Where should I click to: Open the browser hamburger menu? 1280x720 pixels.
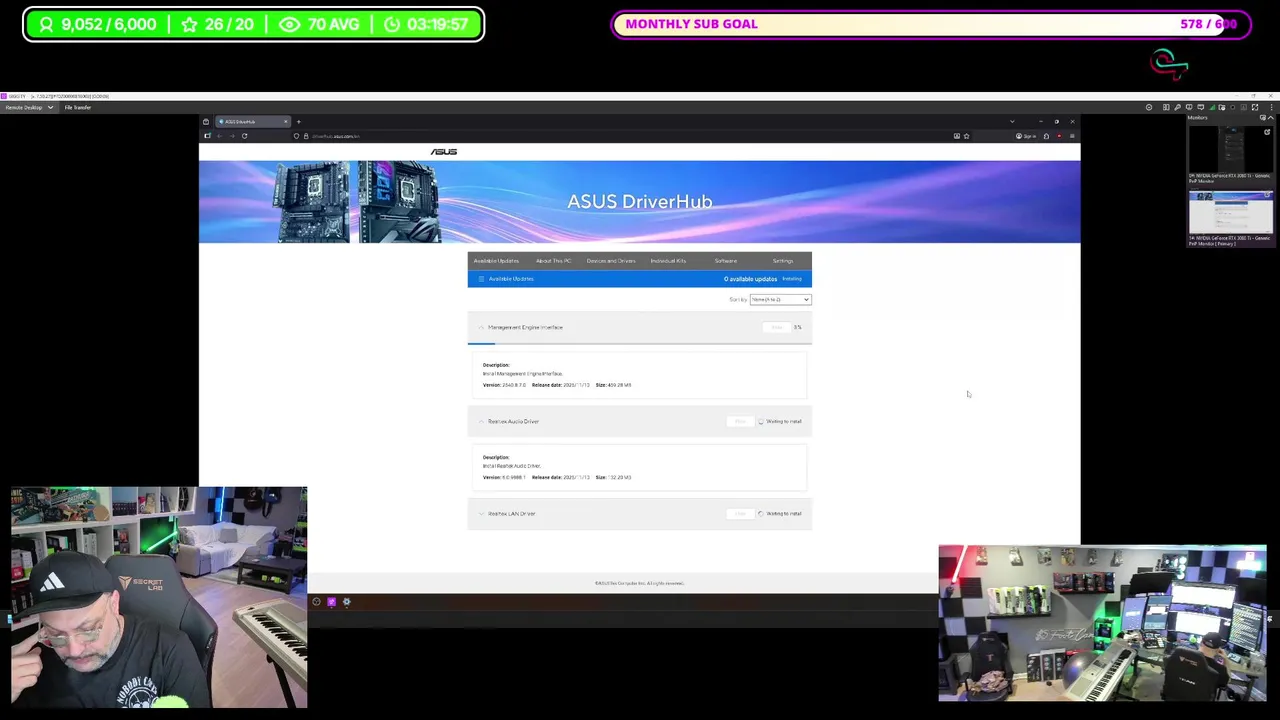click(x=1072, y=136)
